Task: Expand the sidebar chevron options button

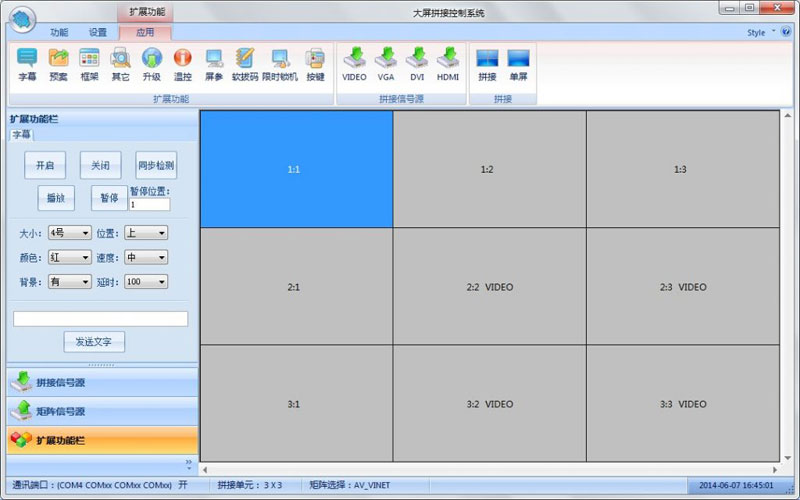Action: 189,464
